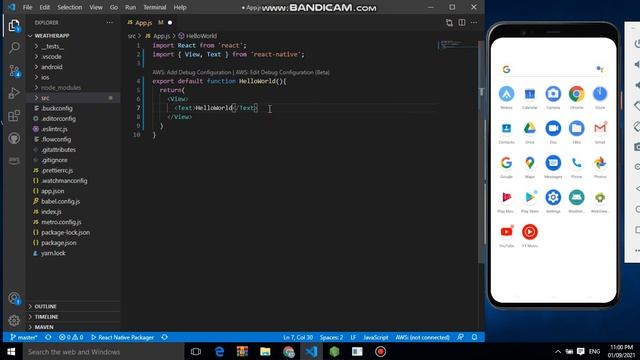640x360 pixels.
Task: Open the File menu
Action: [27, 7]
